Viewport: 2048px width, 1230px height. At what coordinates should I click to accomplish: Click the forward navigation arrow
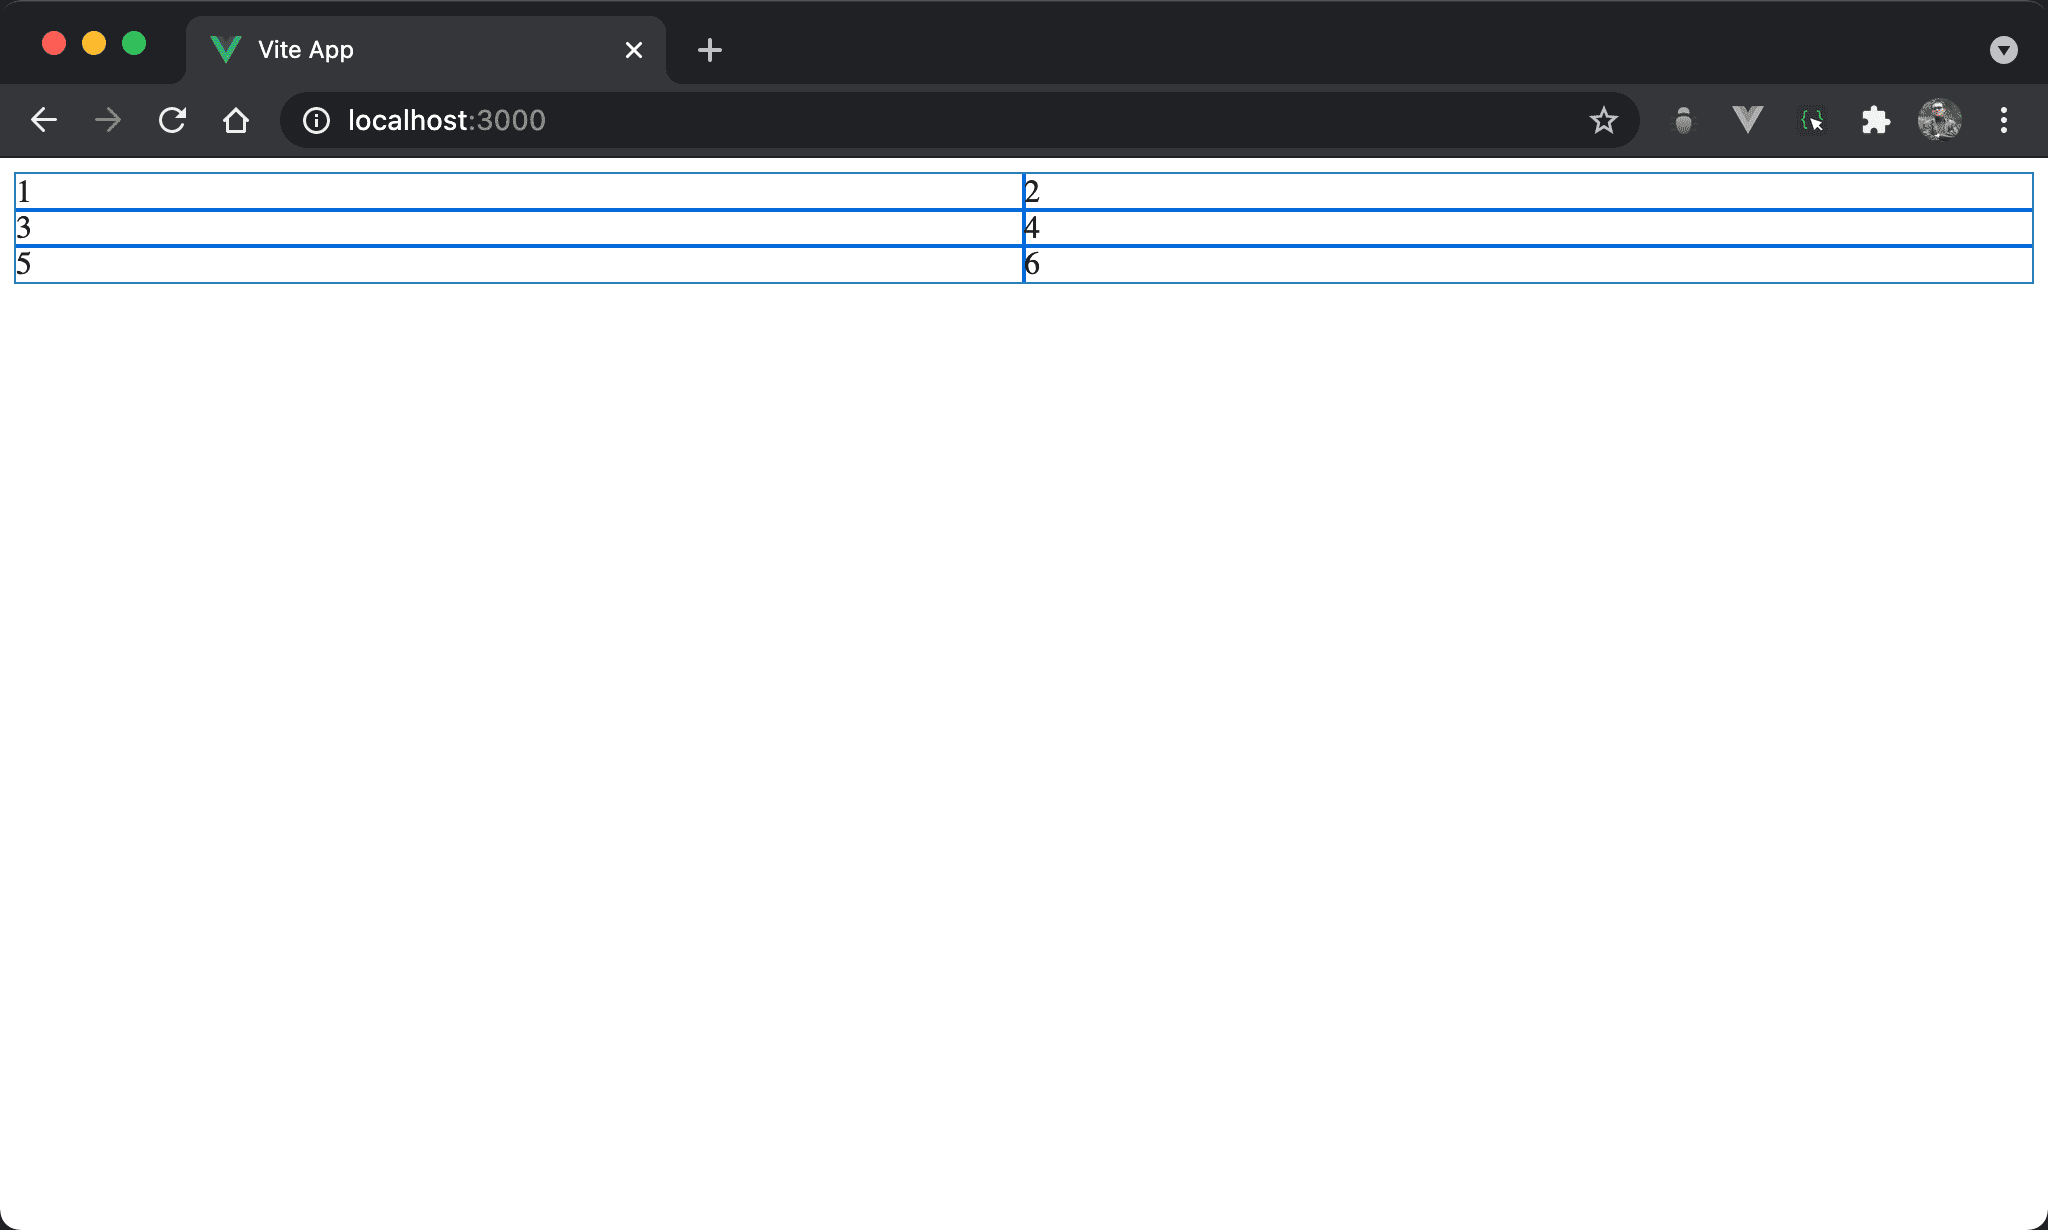point(108,120)
